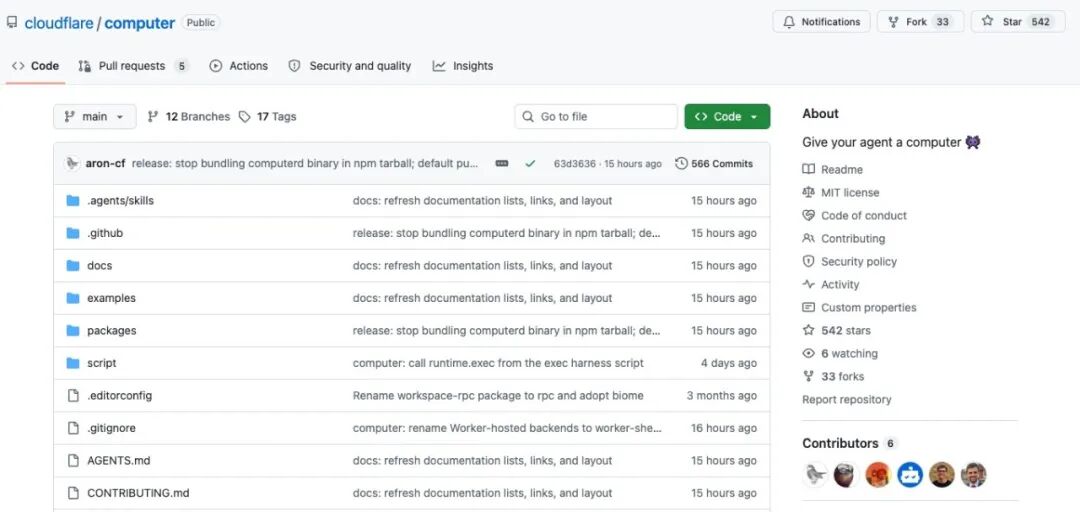Click folder icon next to script
The height and width of the screenshot is (512, 1080).
click(x=73, y=363)
